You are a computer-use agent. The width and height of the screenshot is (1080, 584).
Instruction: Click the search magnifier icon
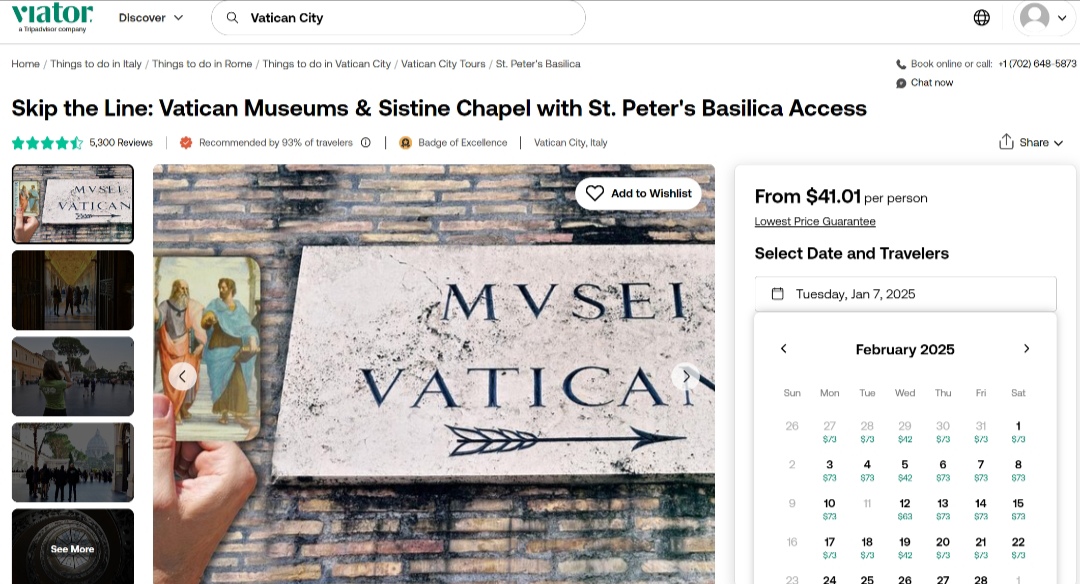pyautogui.click(x=233, y=18)
